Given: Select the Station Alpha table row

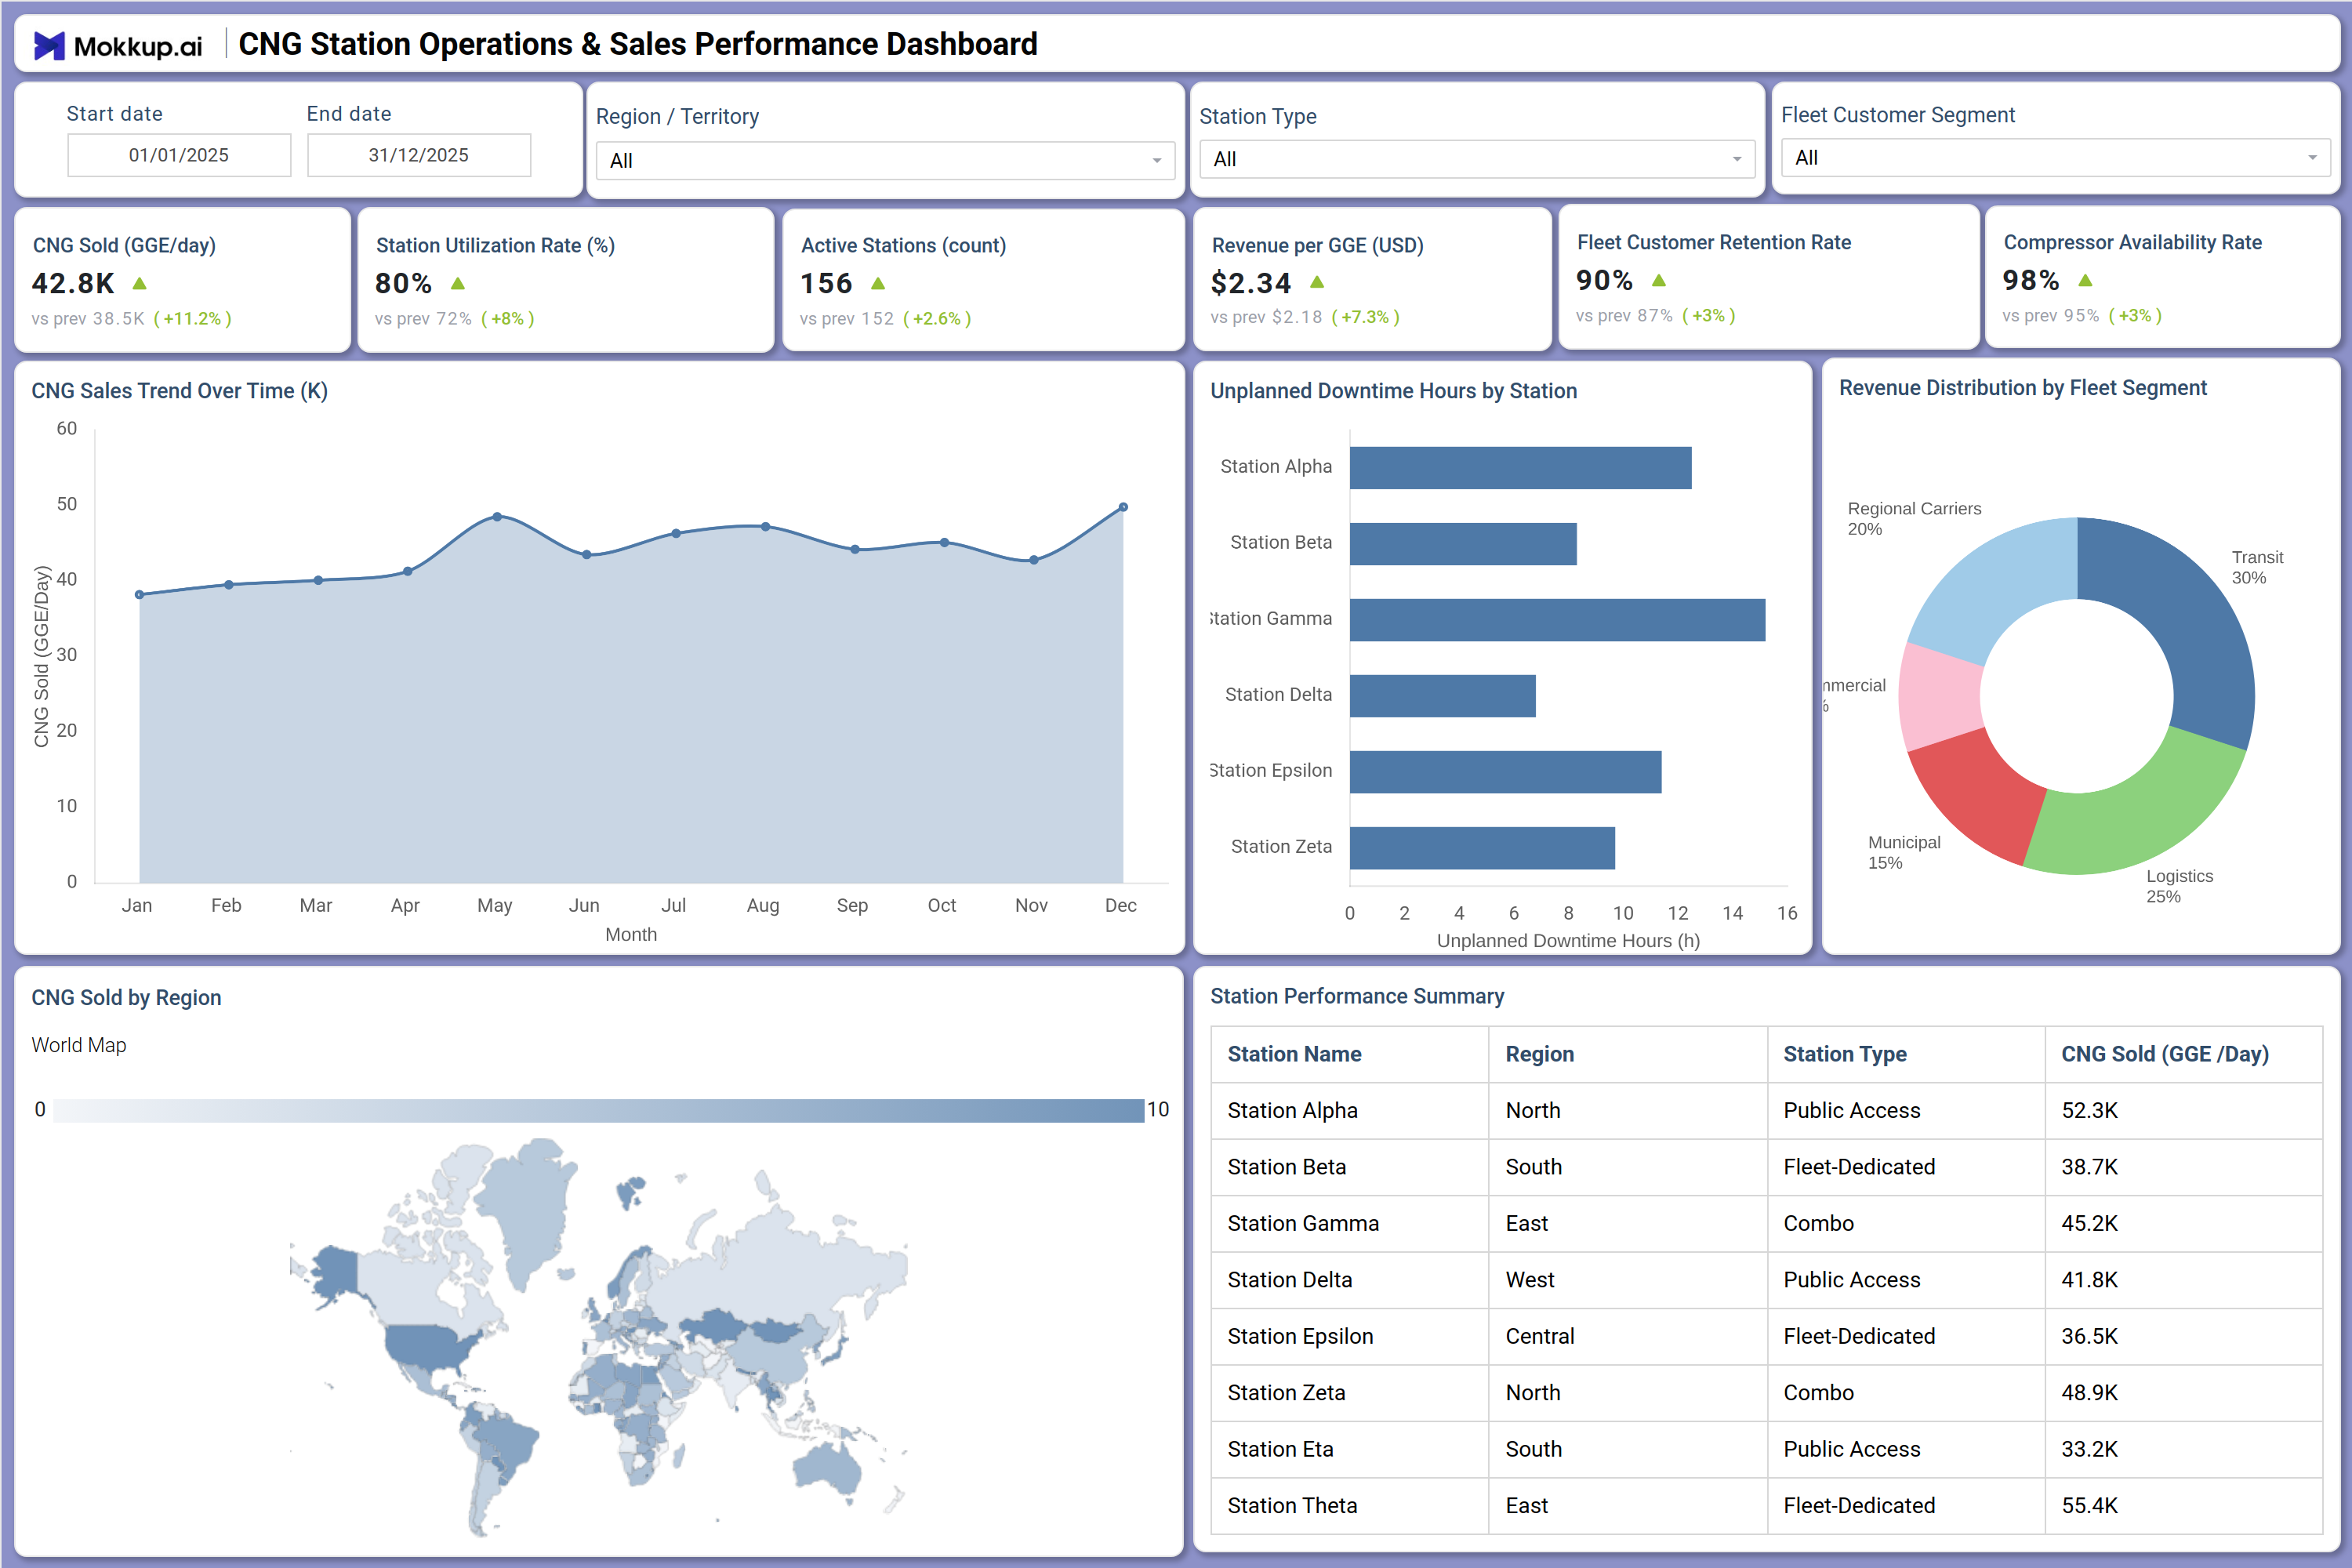Looking at the screenshot, I should [1766, 1111].
